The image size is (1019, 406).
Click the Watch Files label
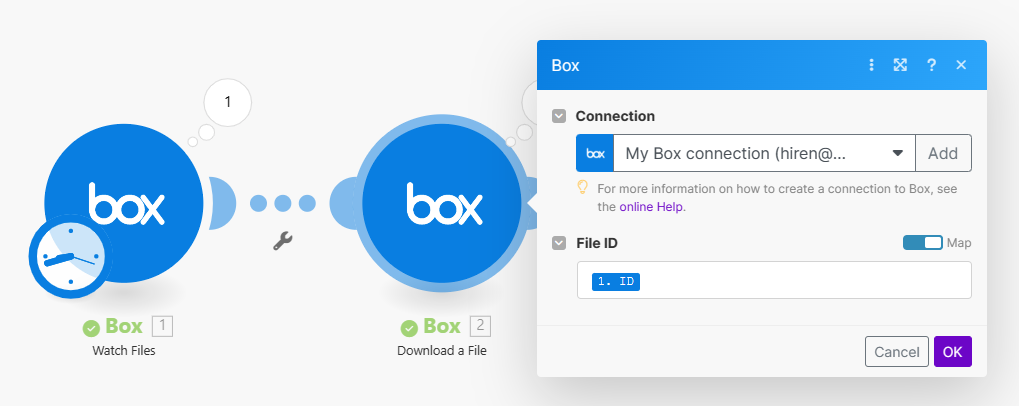pyautogui.click(x=124, y=351)
